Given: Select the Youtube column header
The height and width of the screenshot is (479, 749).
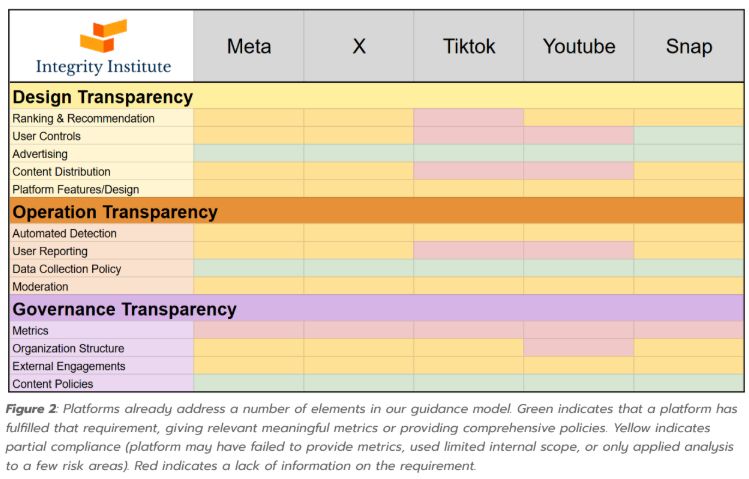Looking at the screenshot, I should (578, 46).
